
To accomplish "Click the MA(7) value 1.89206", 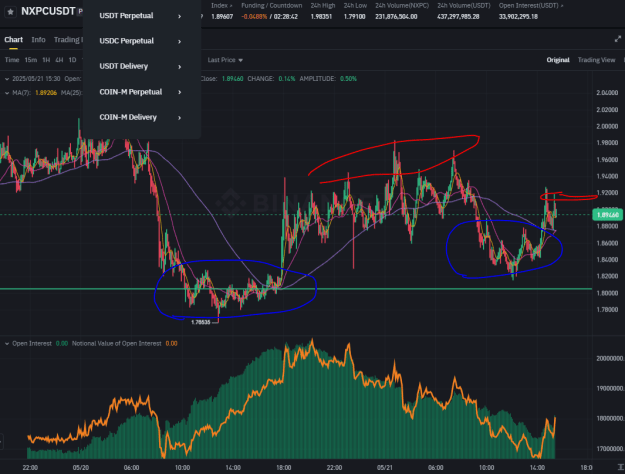I will [46, 93].
